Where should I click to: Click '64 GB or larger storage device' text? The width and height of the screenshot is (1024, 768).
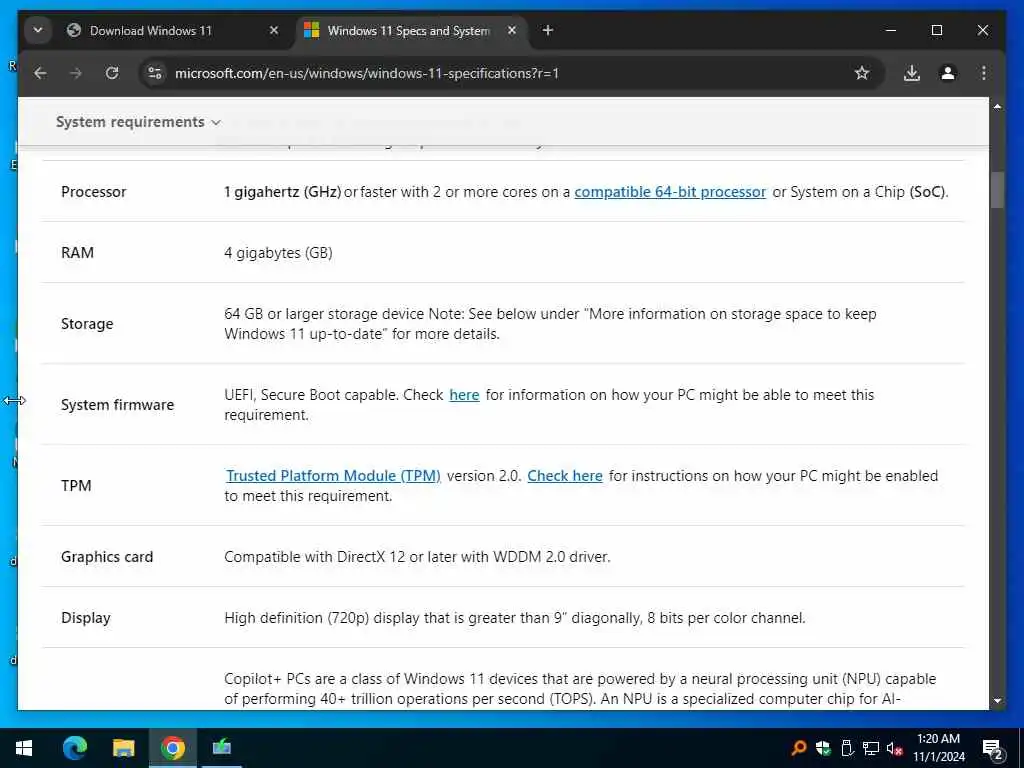coord(324,314)
